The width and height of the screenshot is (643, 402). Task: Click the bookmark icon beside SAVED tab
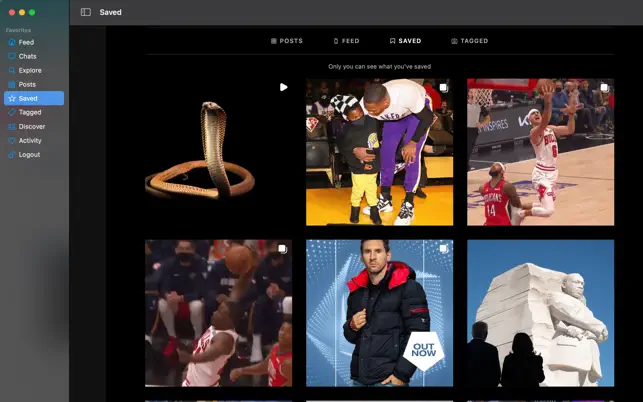click(x=392, y=41)
